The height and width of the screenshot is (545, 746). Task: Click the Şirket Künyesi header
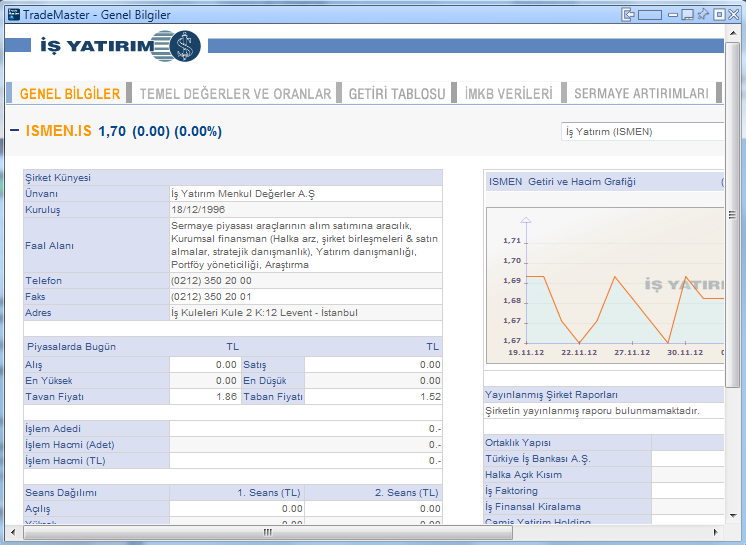point(233,178)
